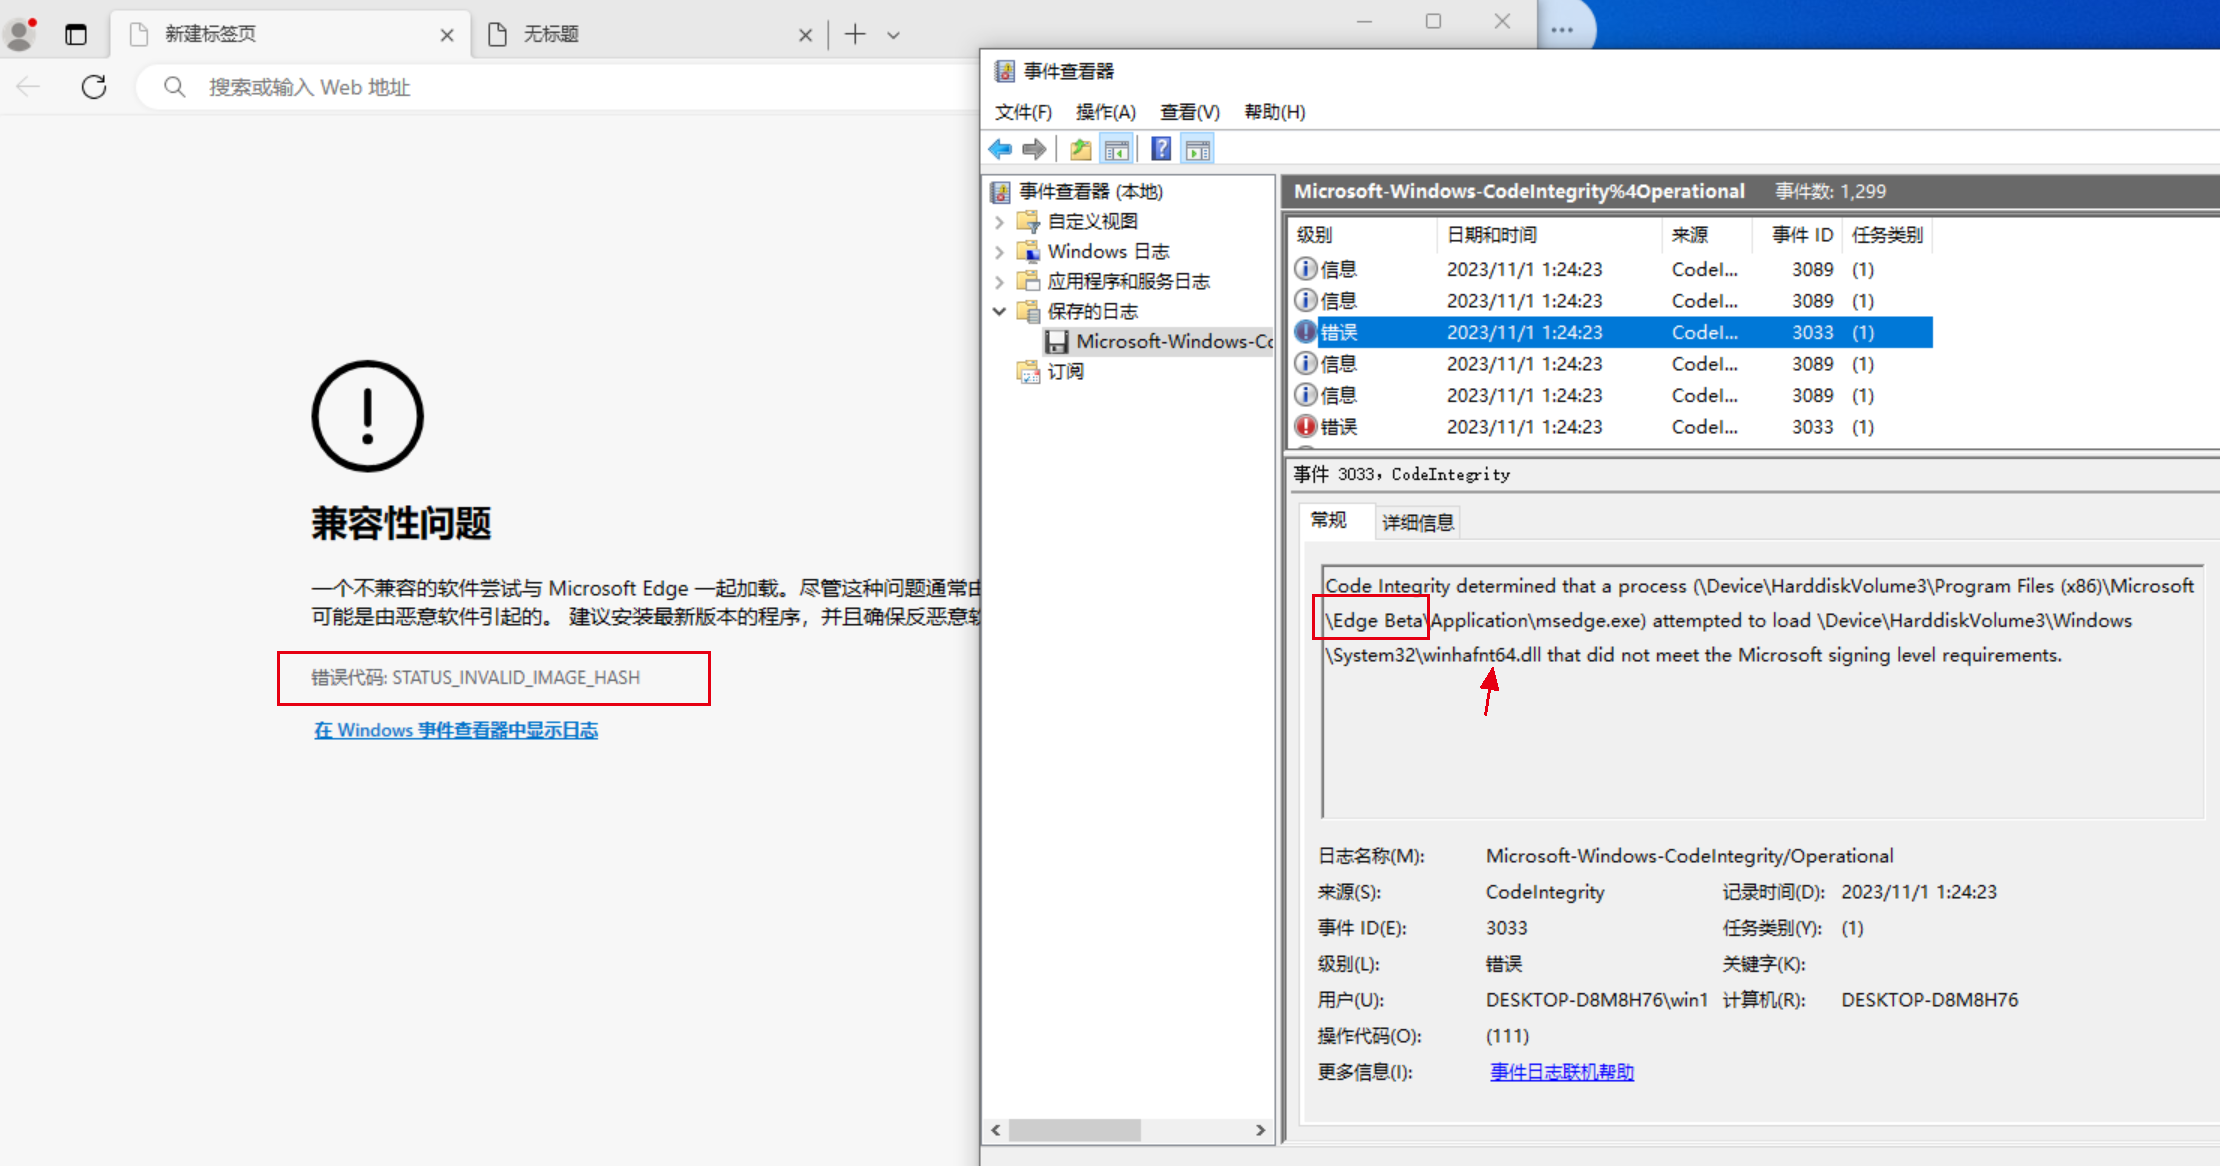Open the export/save log toolbar icon
This screenshot has height=1166, width=2220.
[x=1080, y=148]
